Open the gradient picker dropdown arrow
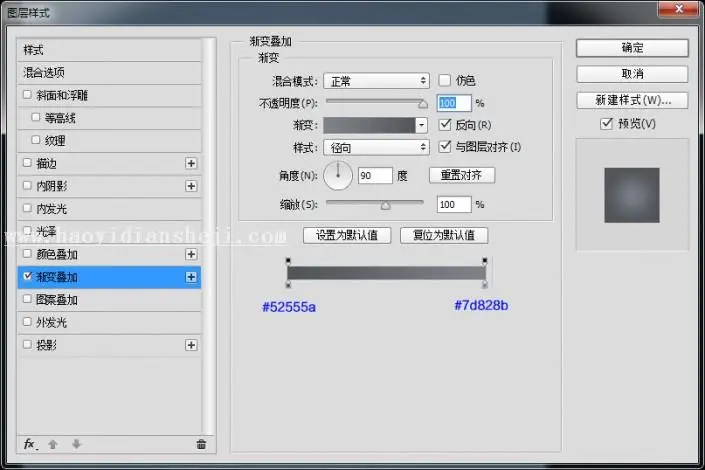The height and width of the screenshot is (470, 705). (421, 125)
